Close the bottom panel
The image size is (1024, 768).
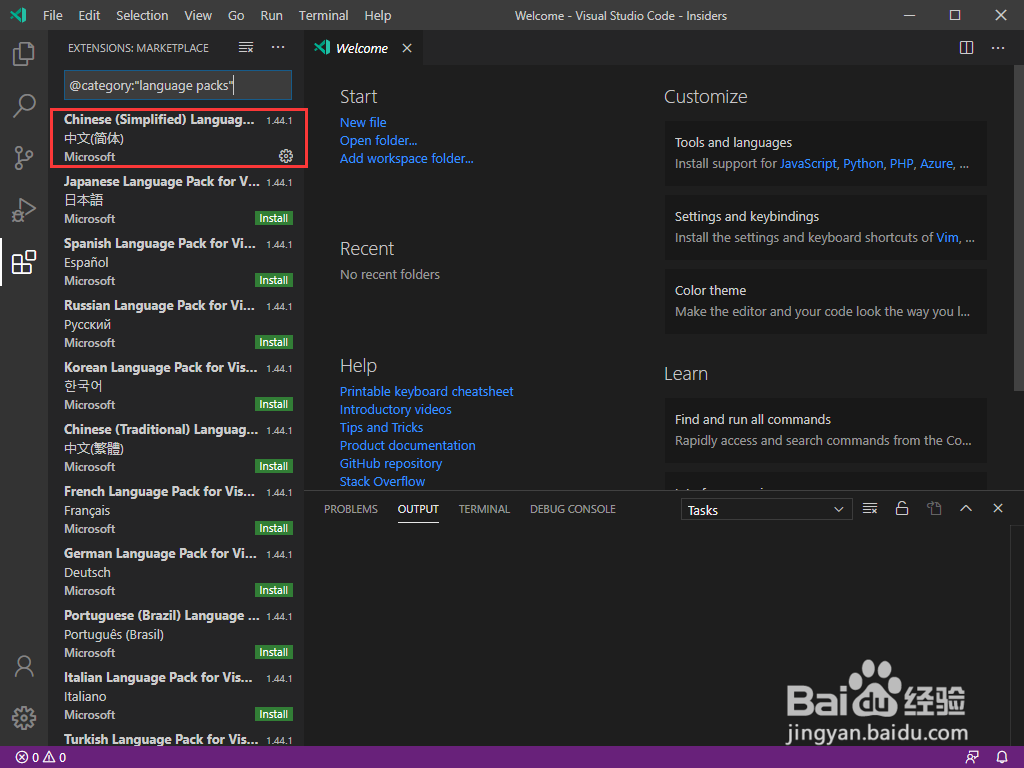point(998,509)
